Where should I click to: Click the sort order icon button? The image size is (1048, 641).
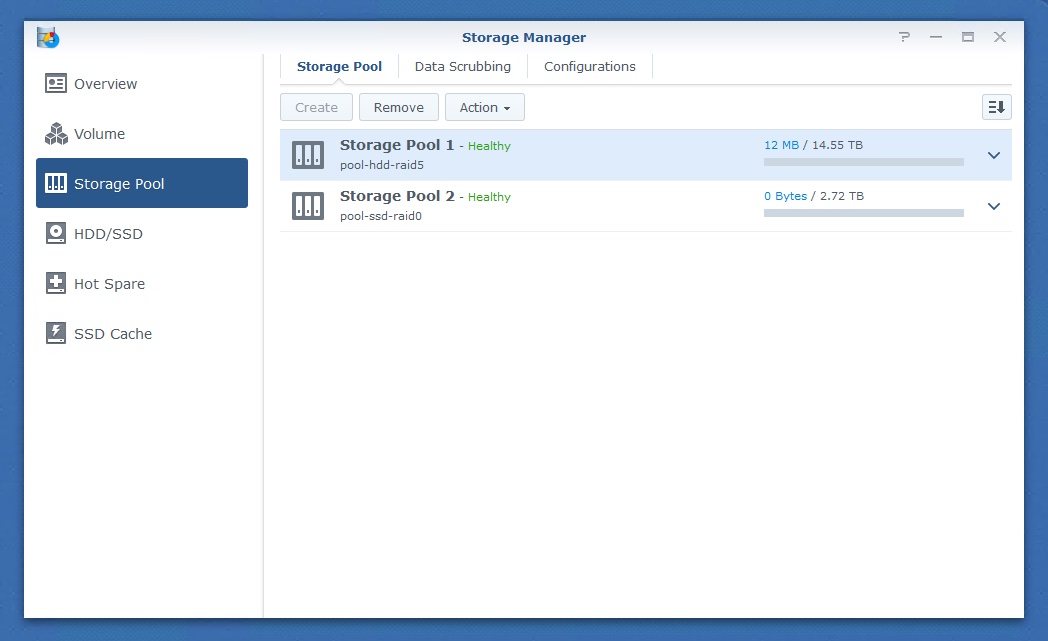click(996, 107)
